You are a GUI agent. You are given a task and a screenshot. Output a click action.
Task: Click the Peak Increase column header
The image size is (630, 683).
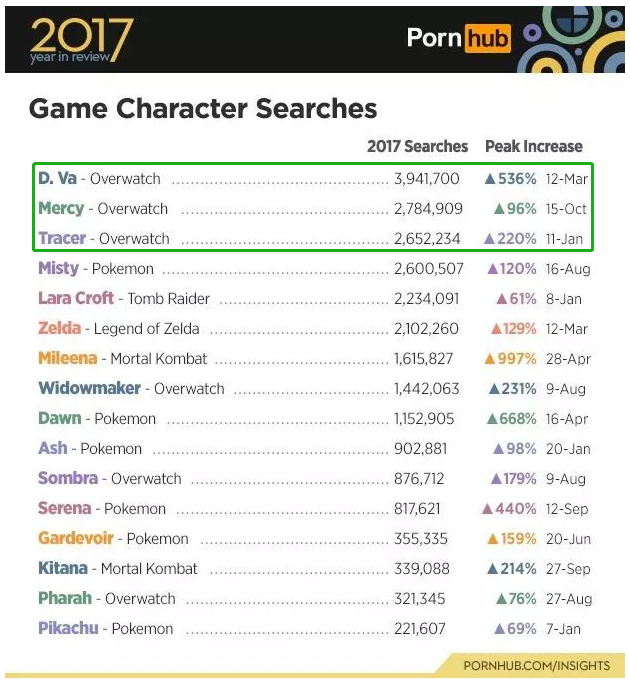[534, 146]
